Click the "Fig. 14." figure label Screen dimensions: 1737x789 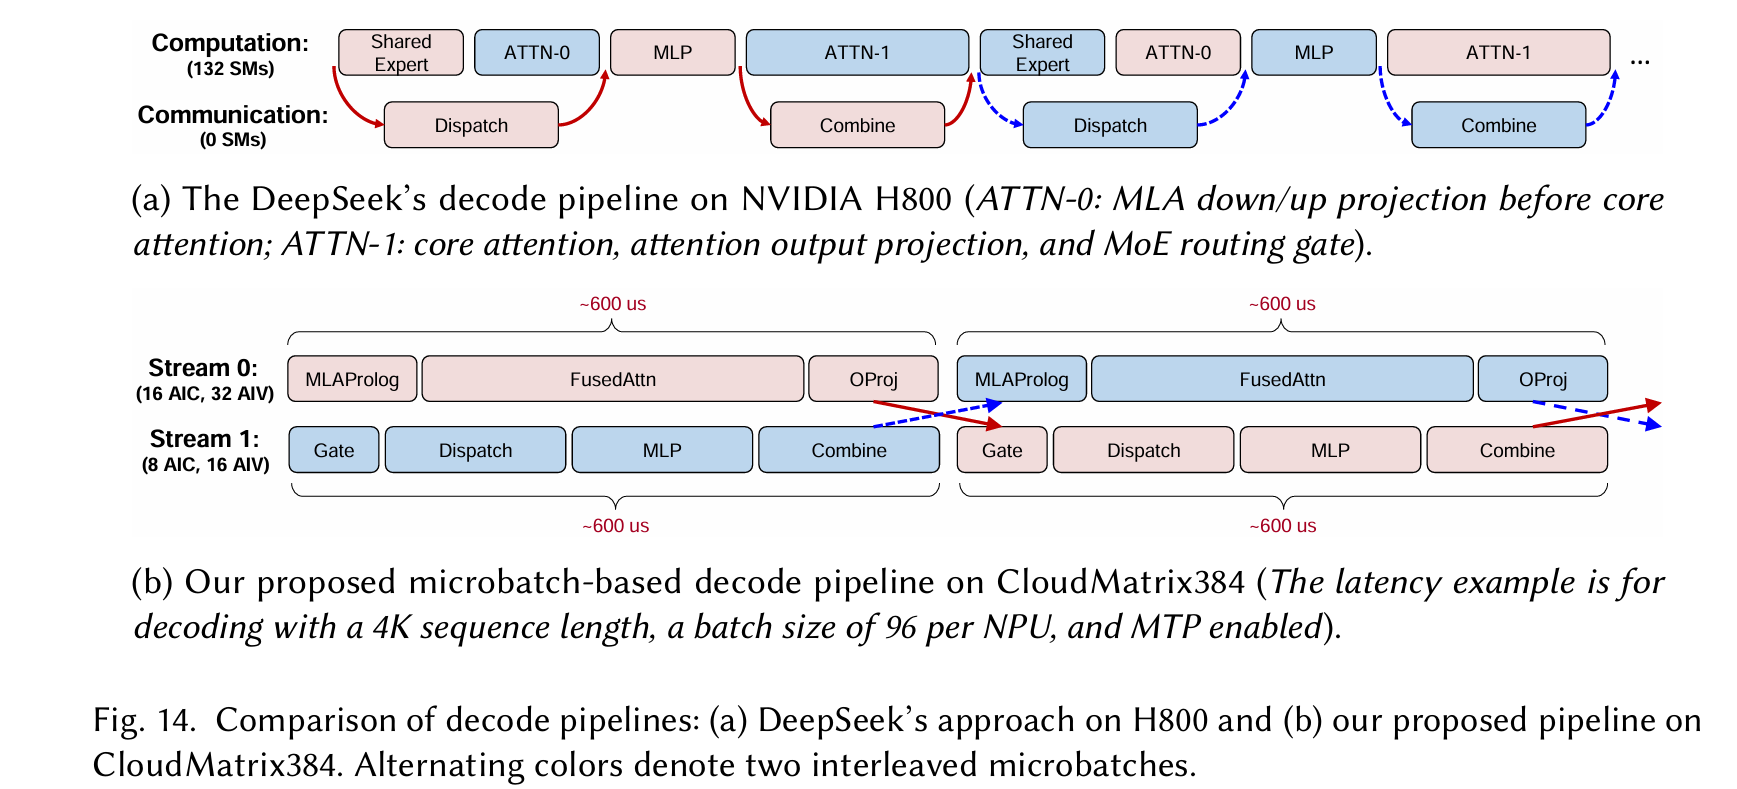(144, 720)
